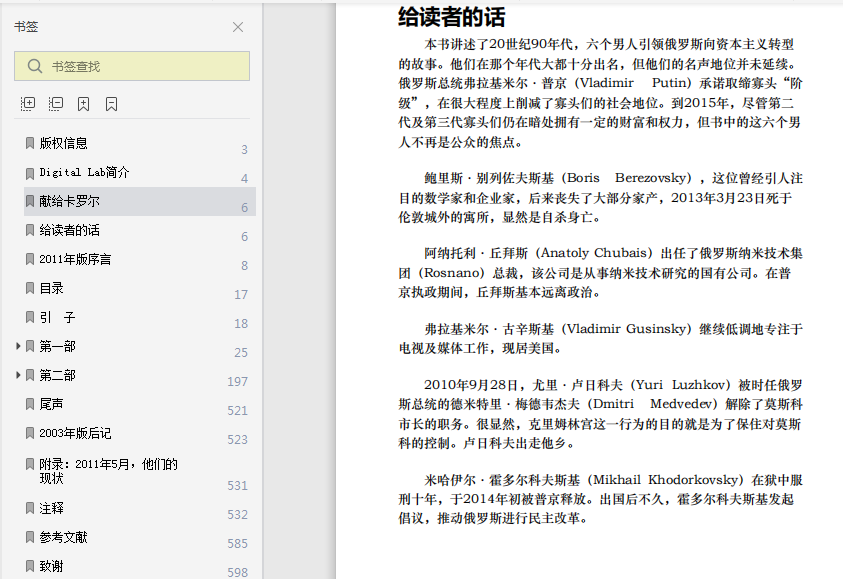Click the word Rosnano in the document
The width and height of the screenshot is (843, 579).
coord(451,273)
